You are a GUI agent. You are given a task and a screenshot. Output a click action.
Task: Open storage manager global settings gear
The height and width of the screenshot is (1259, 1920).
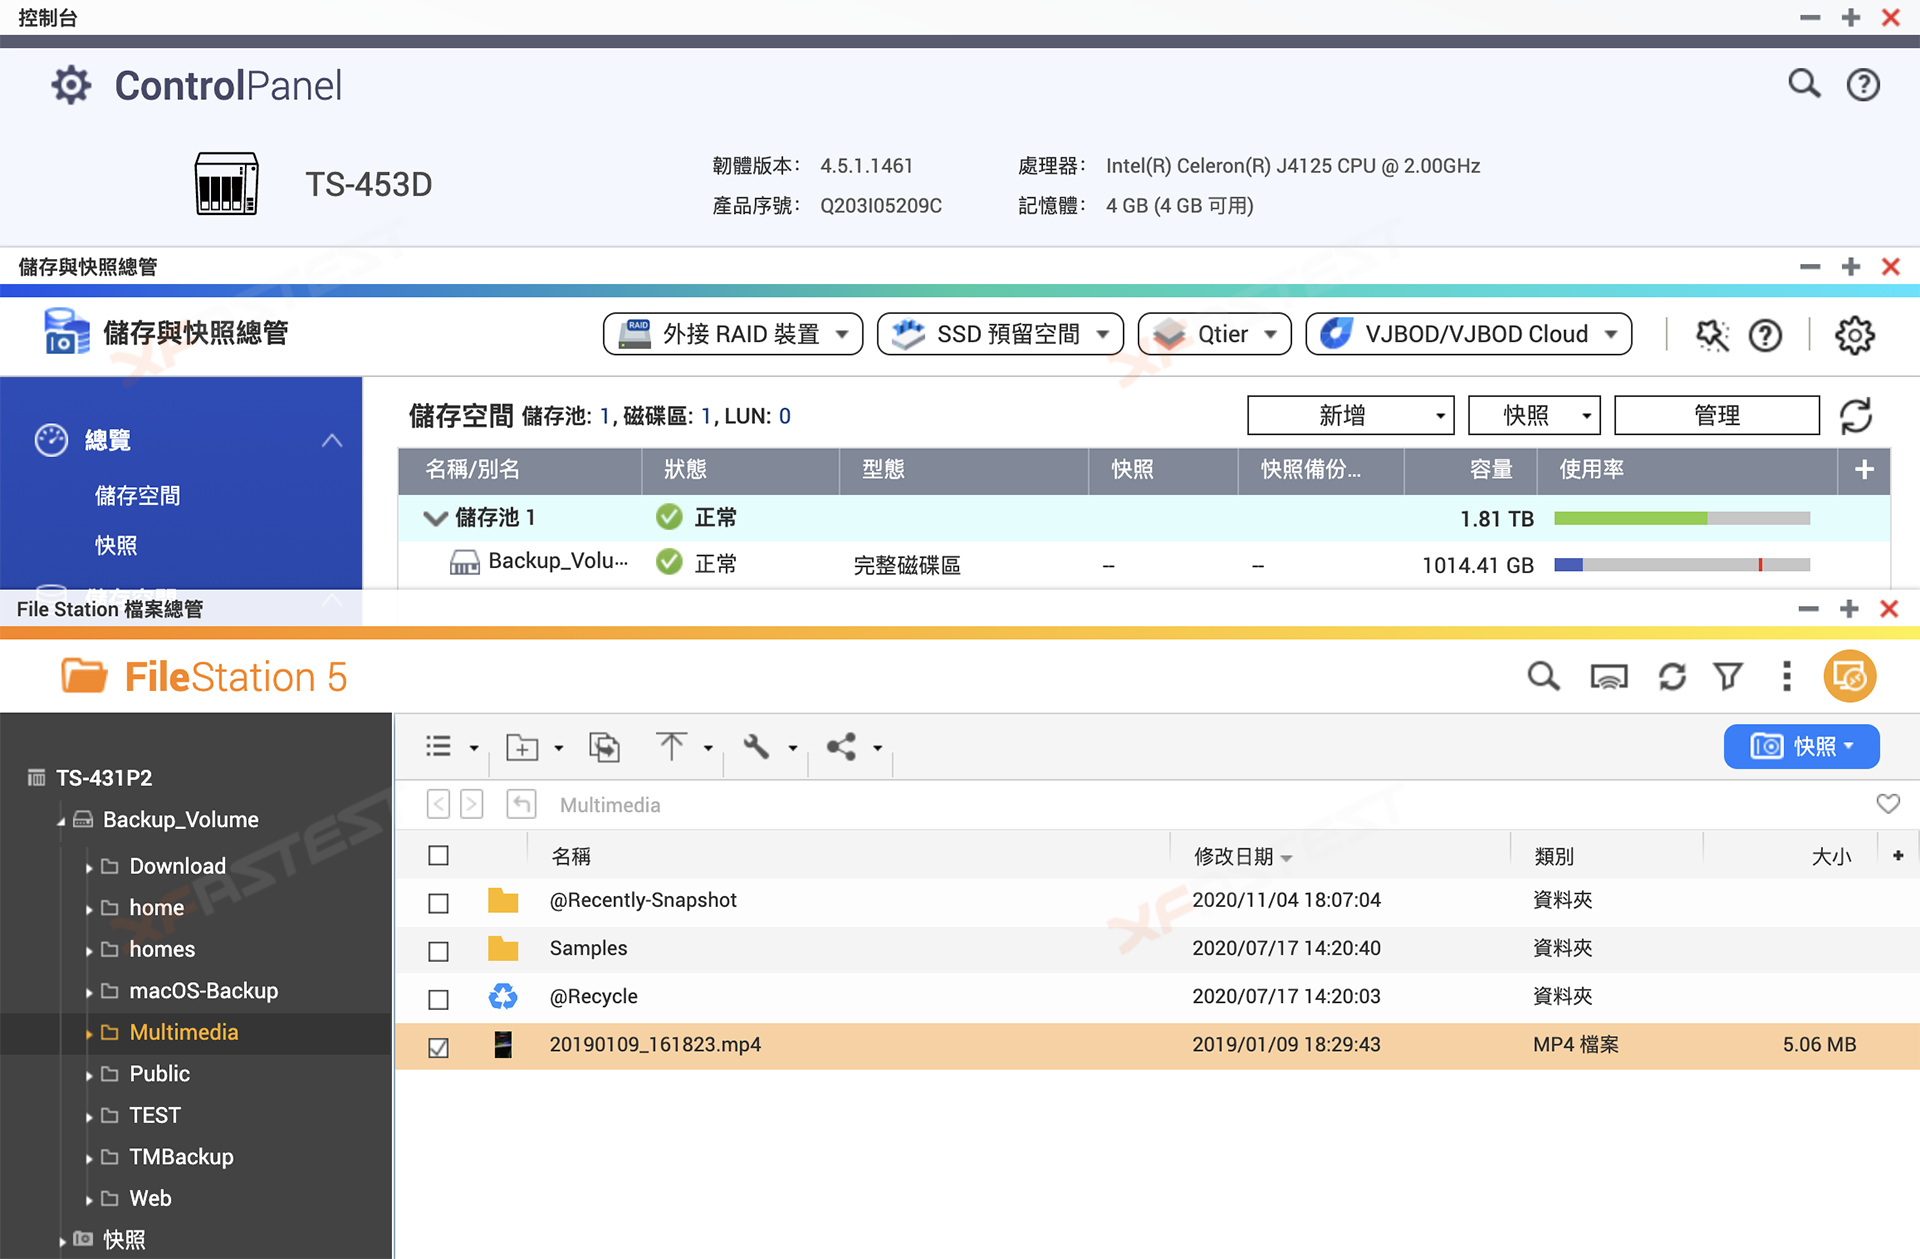pos(1855,335)
